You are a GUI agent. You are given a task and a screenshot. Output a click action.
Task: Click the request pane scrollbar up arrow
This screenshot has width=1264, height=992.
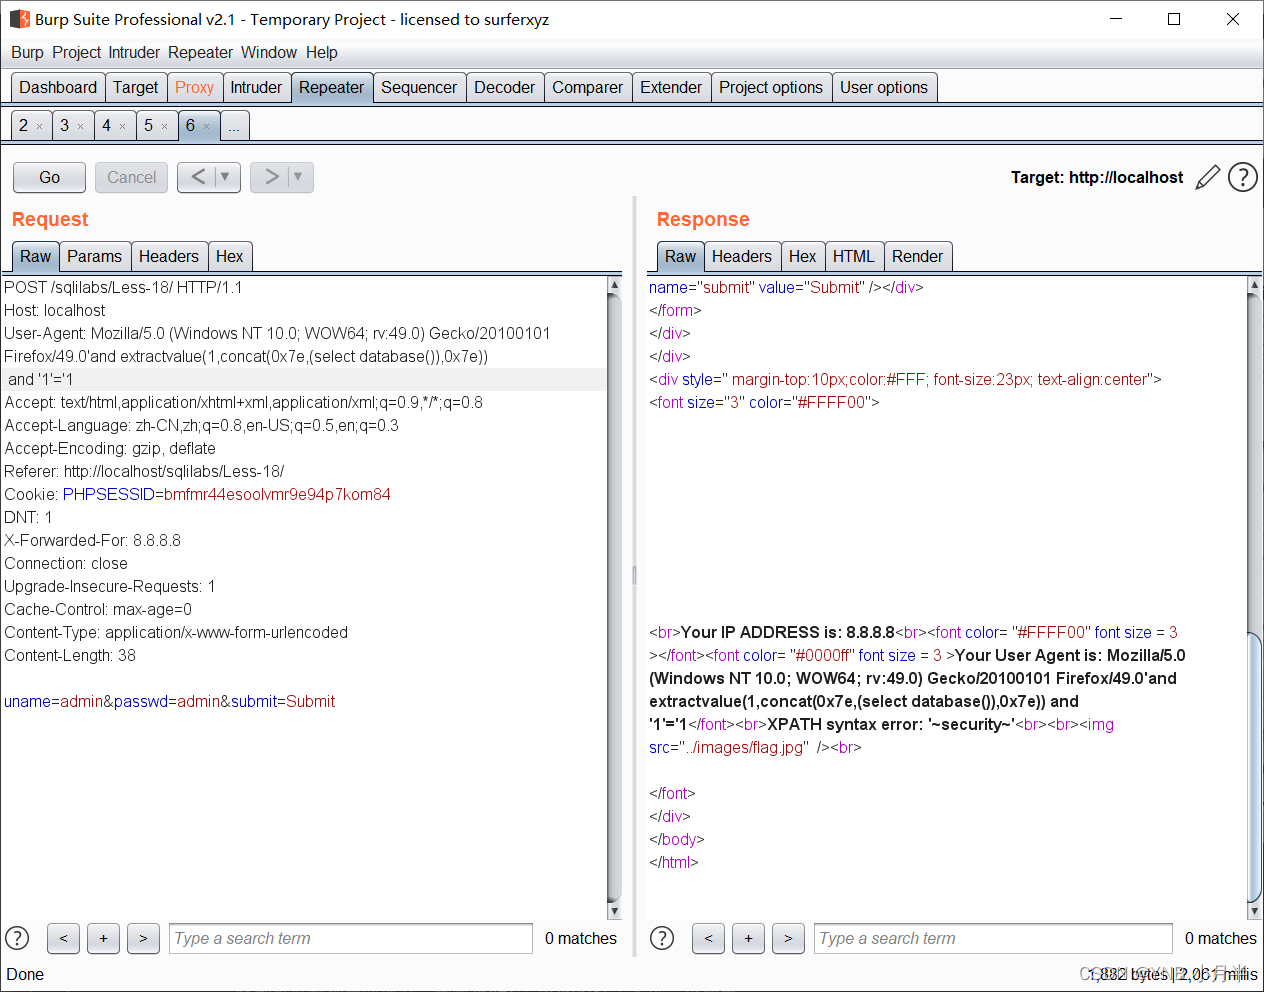click(x=614, y=285)
